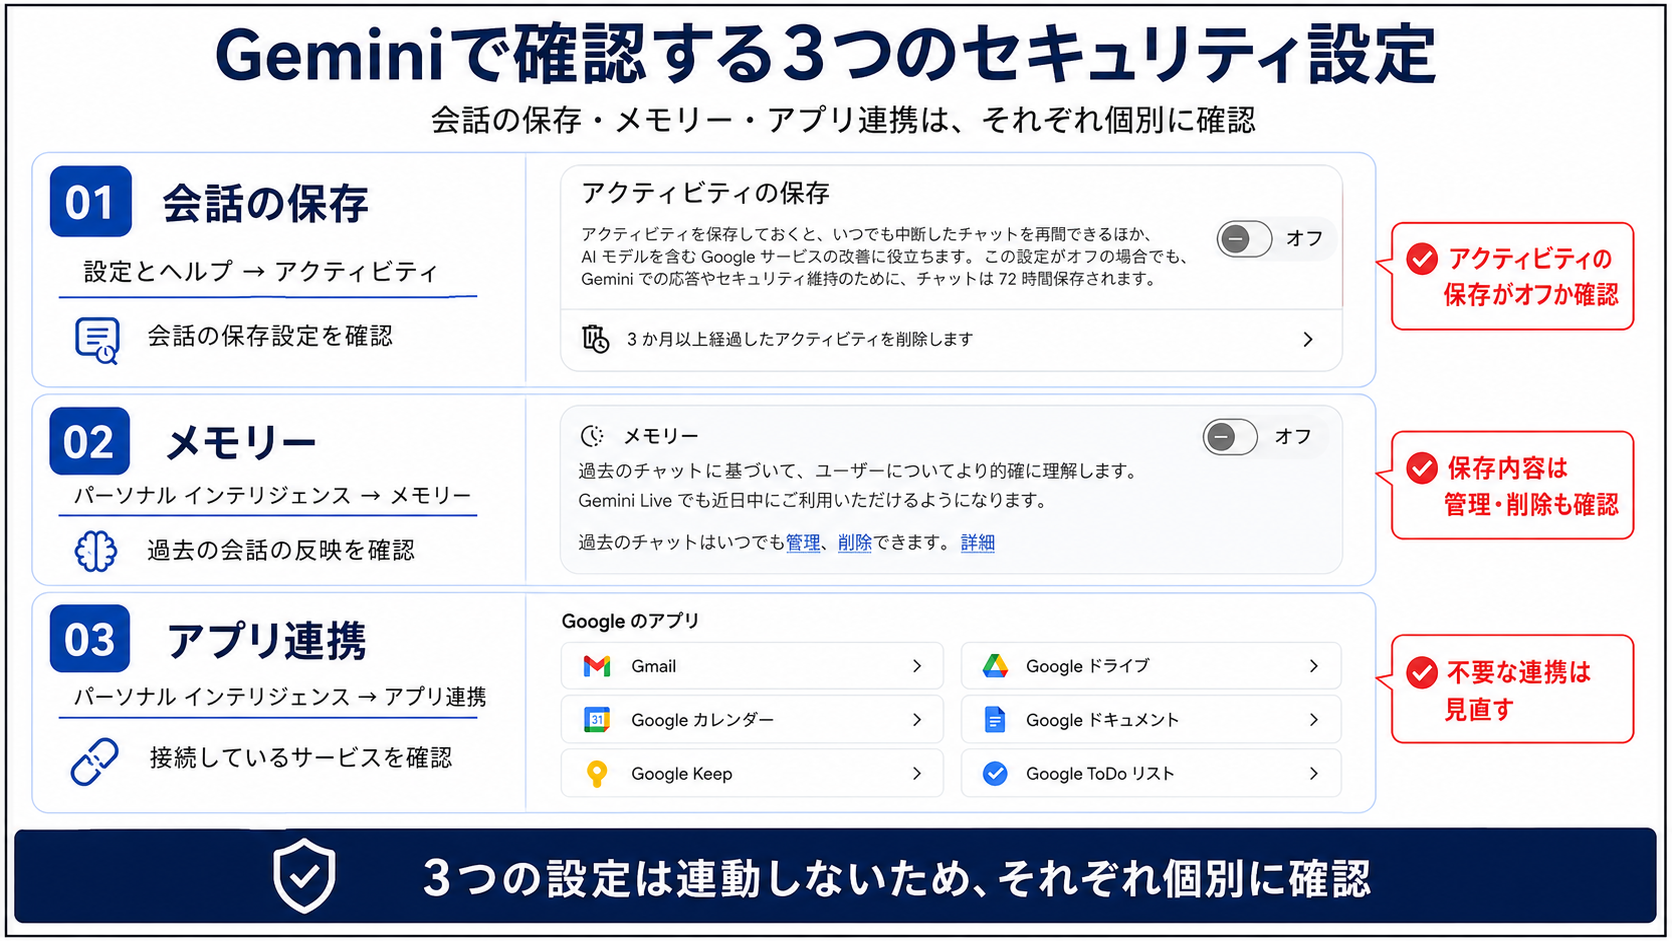Click the 接続しているサービスを確認 text
The height and width of the screenshot is (941, 1672).
[x=301, y=758]
